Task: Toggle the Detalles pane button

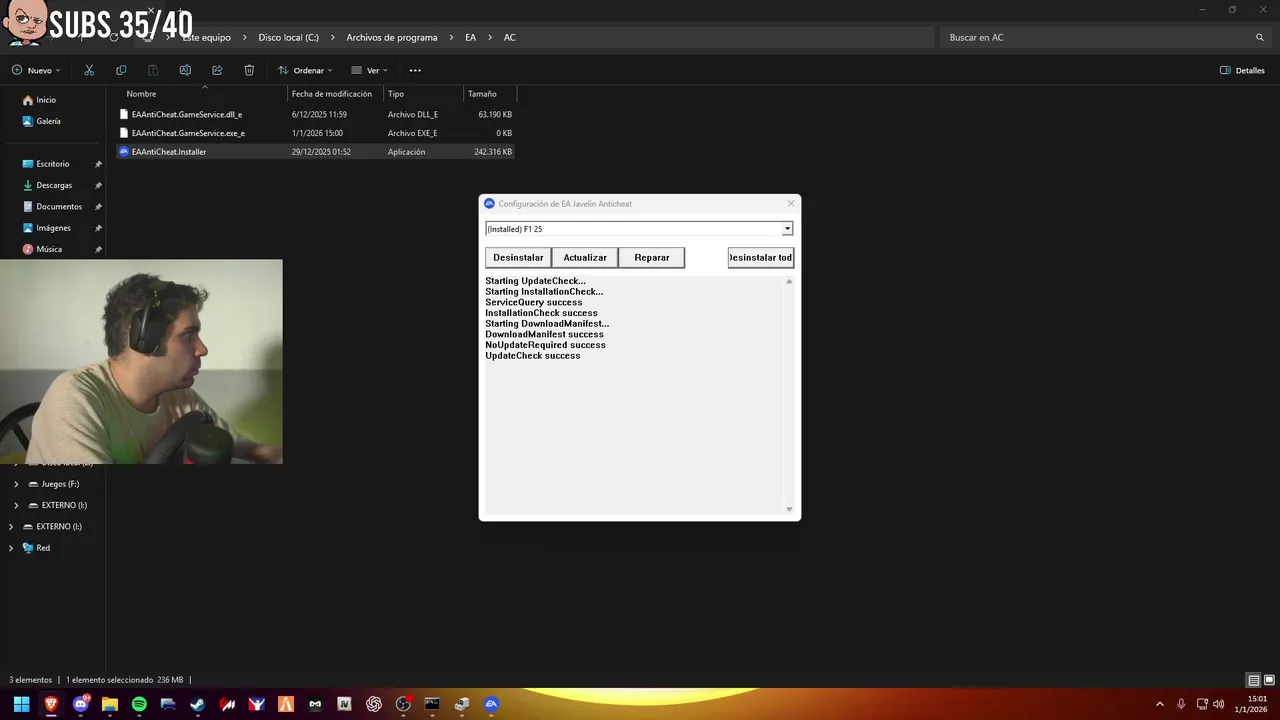Action: click(1242, 70)
